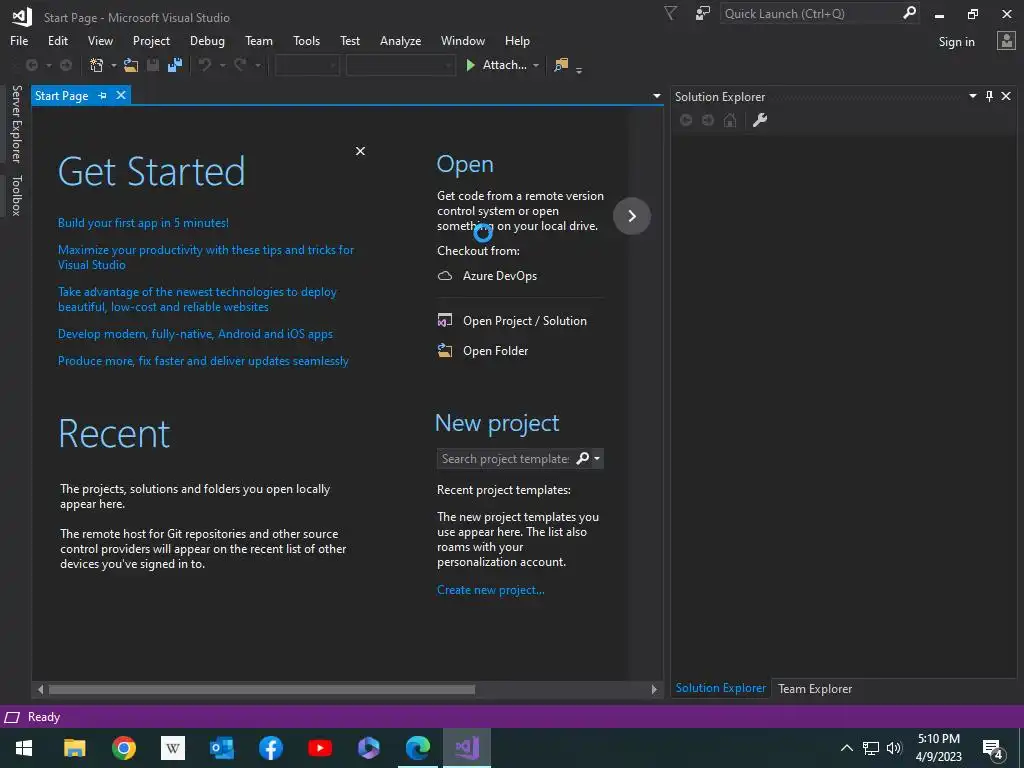Screen dimensions: 1024x768
Task: Dismiss the Get Started section with its X
Action: coord(360,151)
